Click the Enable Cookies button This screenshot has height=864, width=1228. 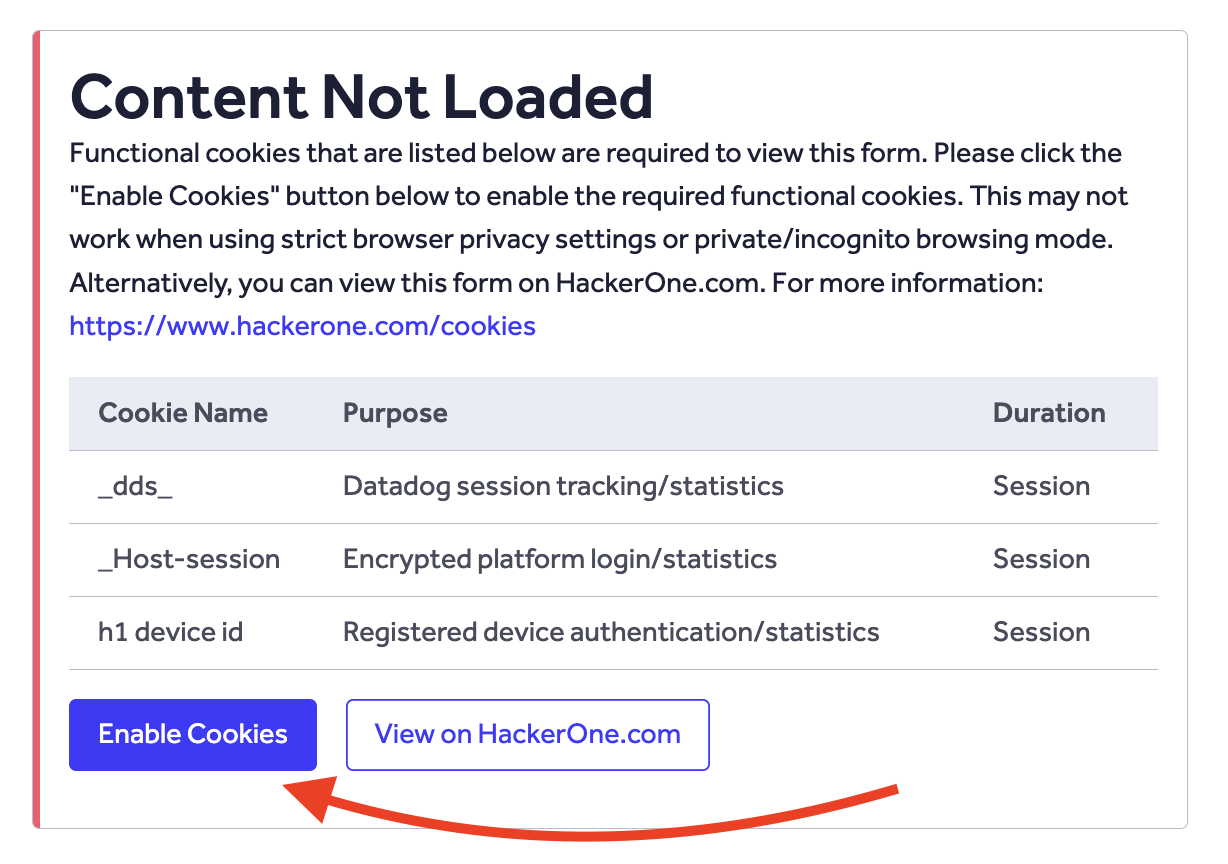192,735
